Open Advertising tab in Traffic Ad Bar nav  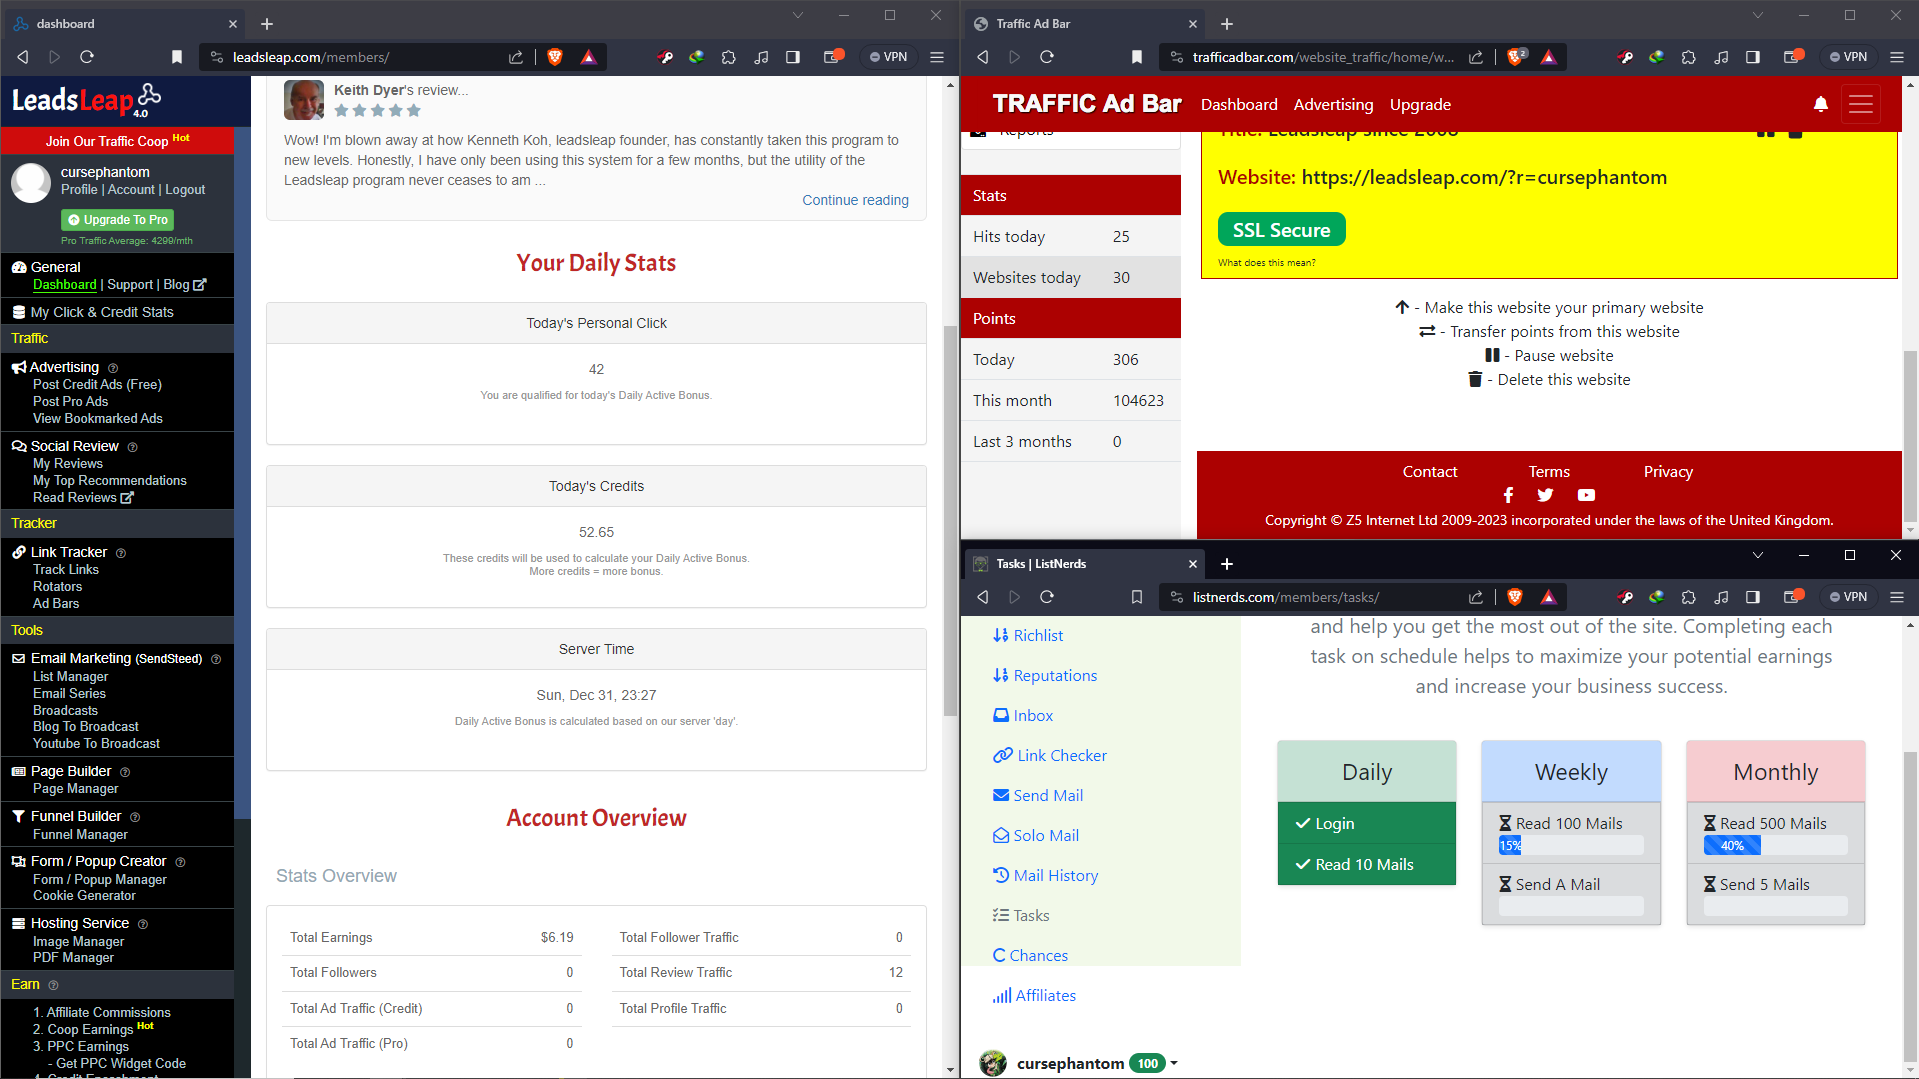1333,104
